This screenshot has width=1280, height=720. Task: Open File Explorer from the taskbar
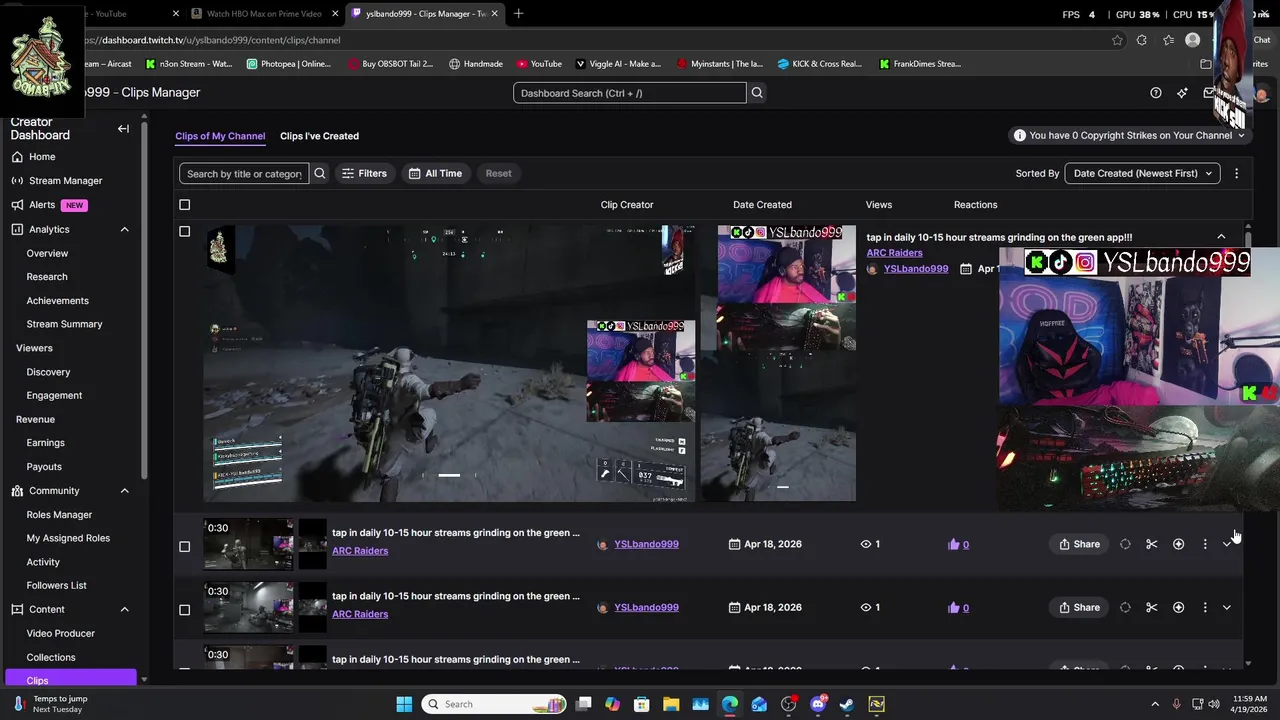671,705
